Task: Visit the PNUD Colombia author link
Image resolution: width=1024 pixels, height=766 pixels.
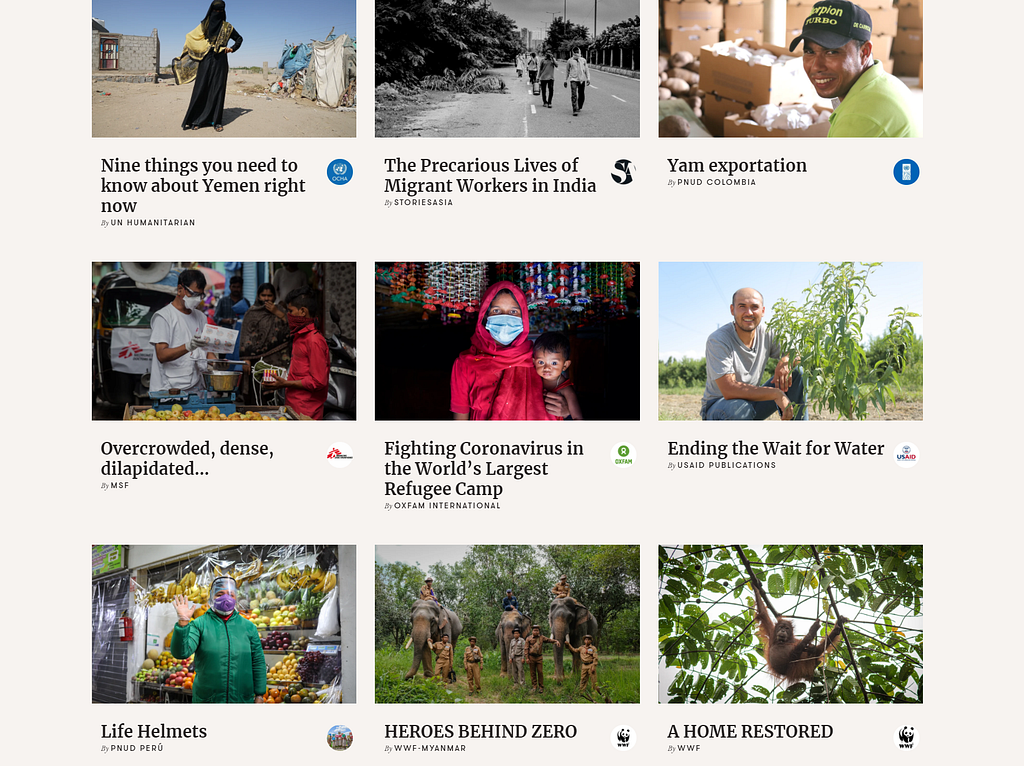Action: coord(716,182)
